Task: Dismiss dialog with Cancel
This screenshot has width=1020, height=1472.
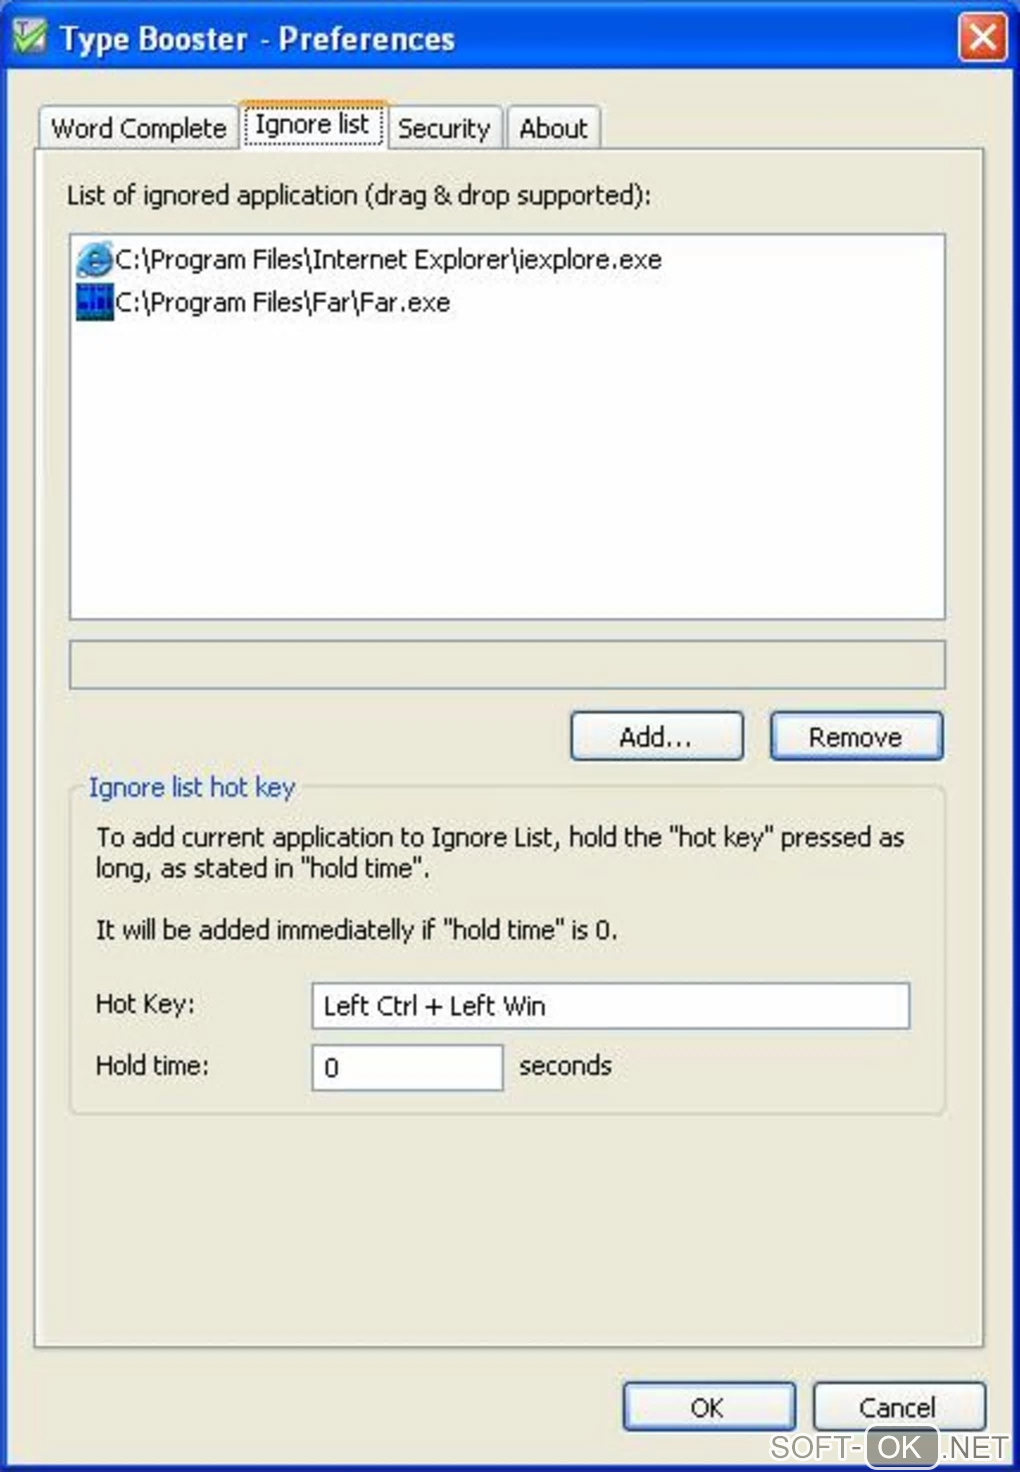Action: [x=898, y=1407]
